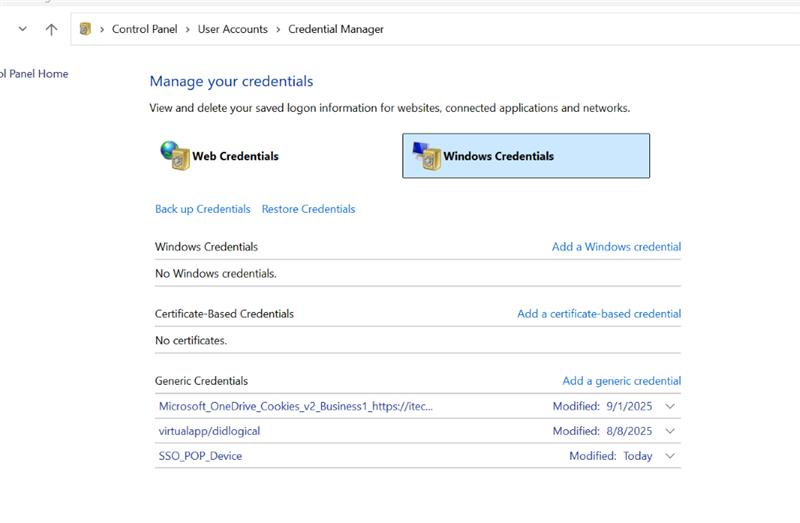
Task: Open Control Panel Home link
Action: click(34, 73)
